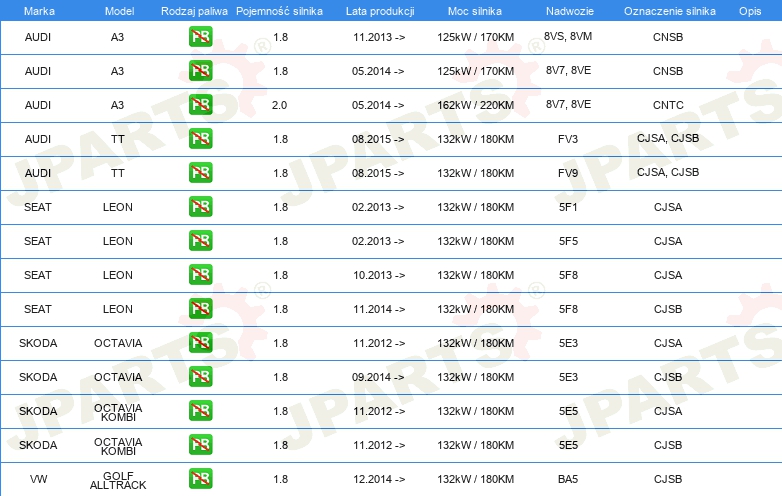Click the fuel icon in the Audi A3 1.8 05.2014 row
This screenshot has height=496, width=782.
(x=200, y=71)
